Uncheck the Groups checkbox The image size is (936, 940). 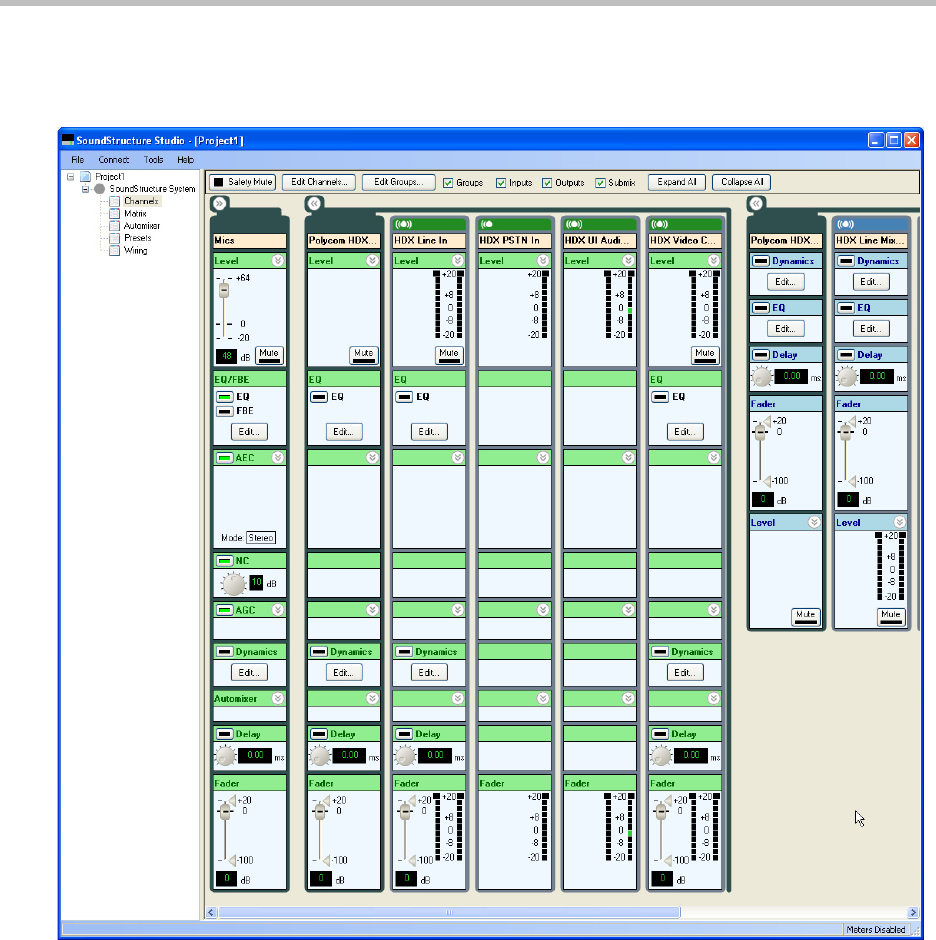tap(449, 183)
